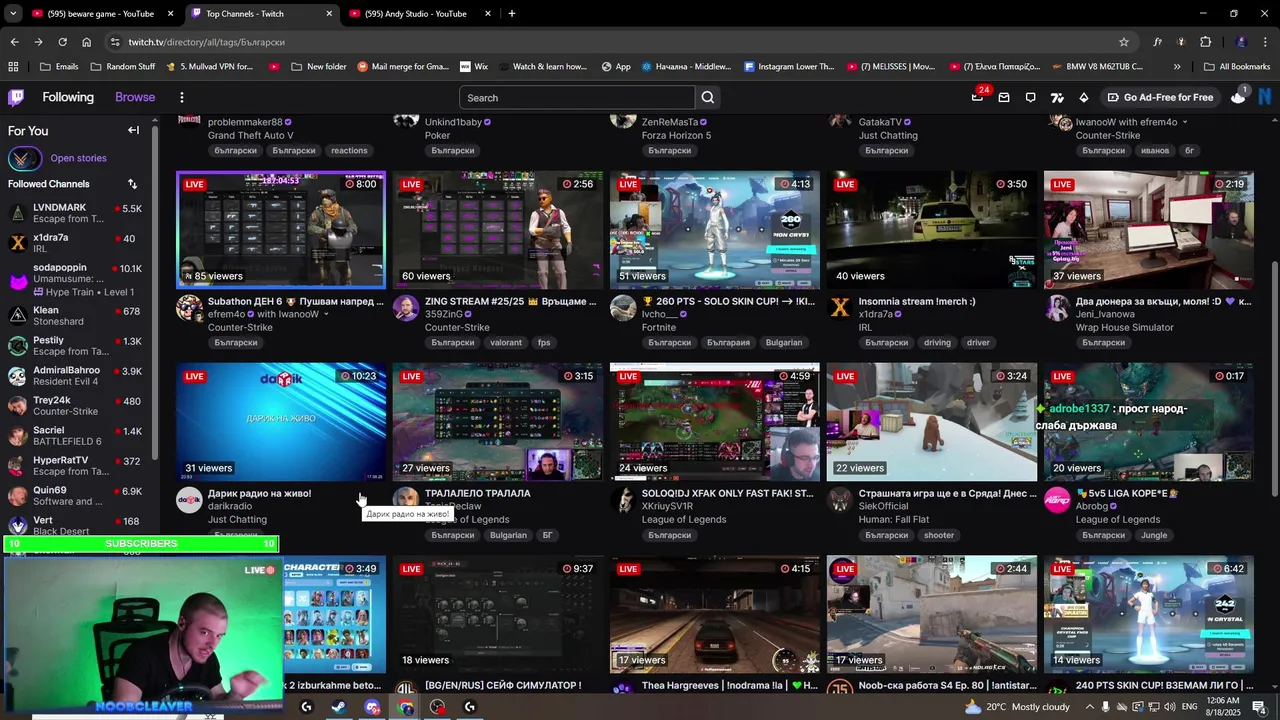The image size is (1280, 720).
Task: Open sodapoppin in followed channels
Action: (x=76, y=279)
